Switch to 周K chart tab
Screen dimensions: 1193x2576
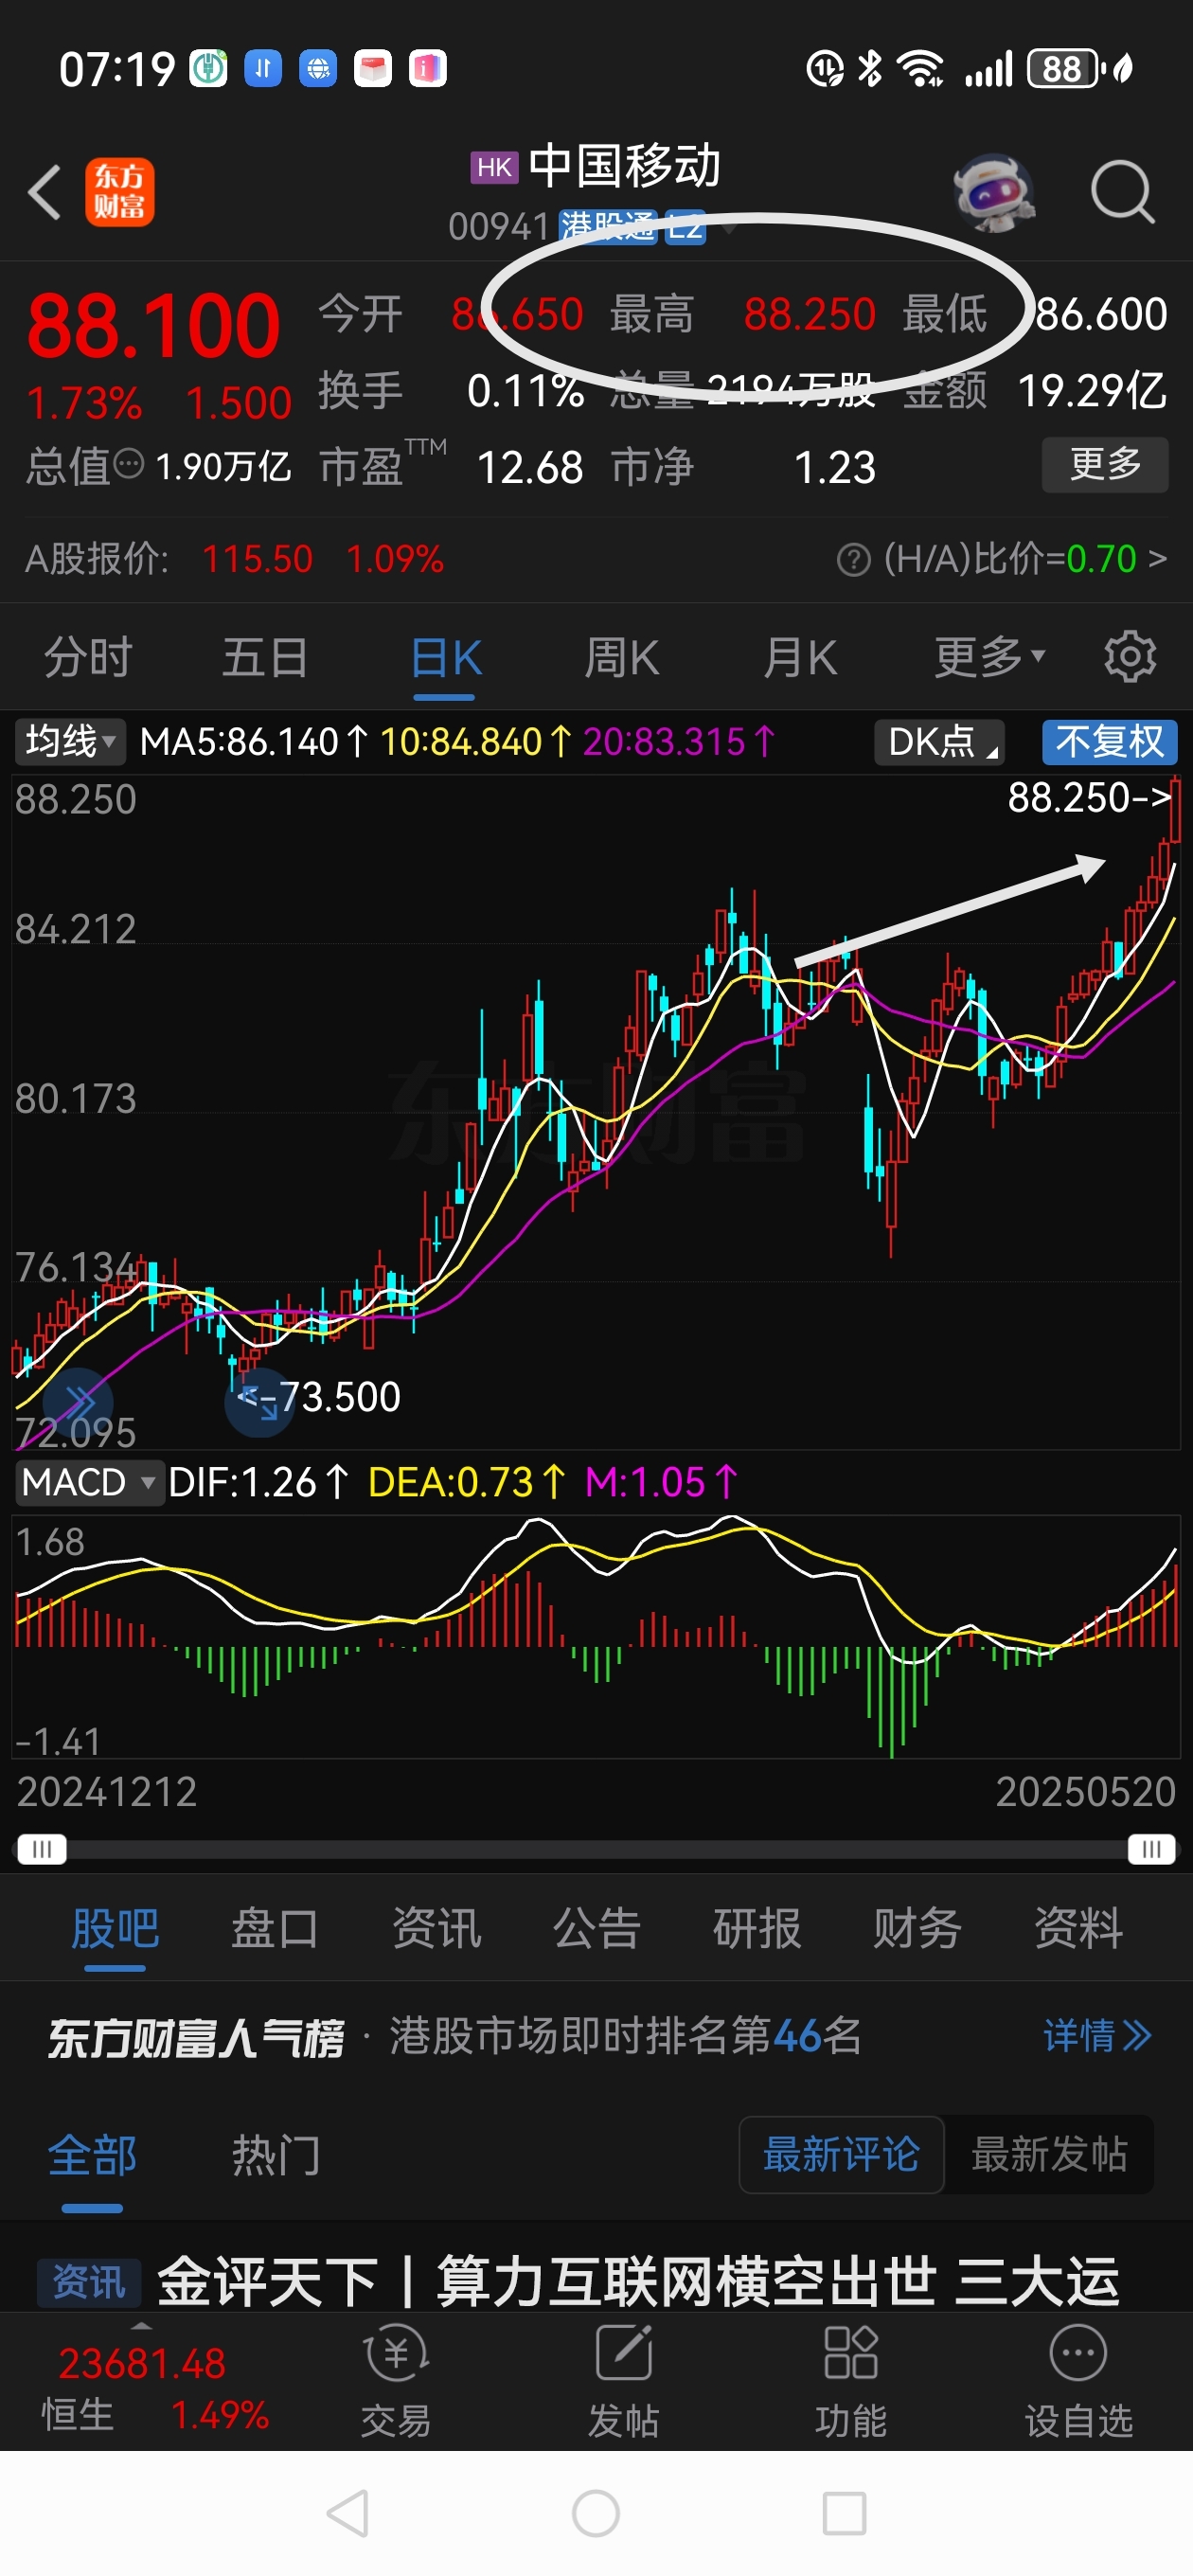pos(621,658)
